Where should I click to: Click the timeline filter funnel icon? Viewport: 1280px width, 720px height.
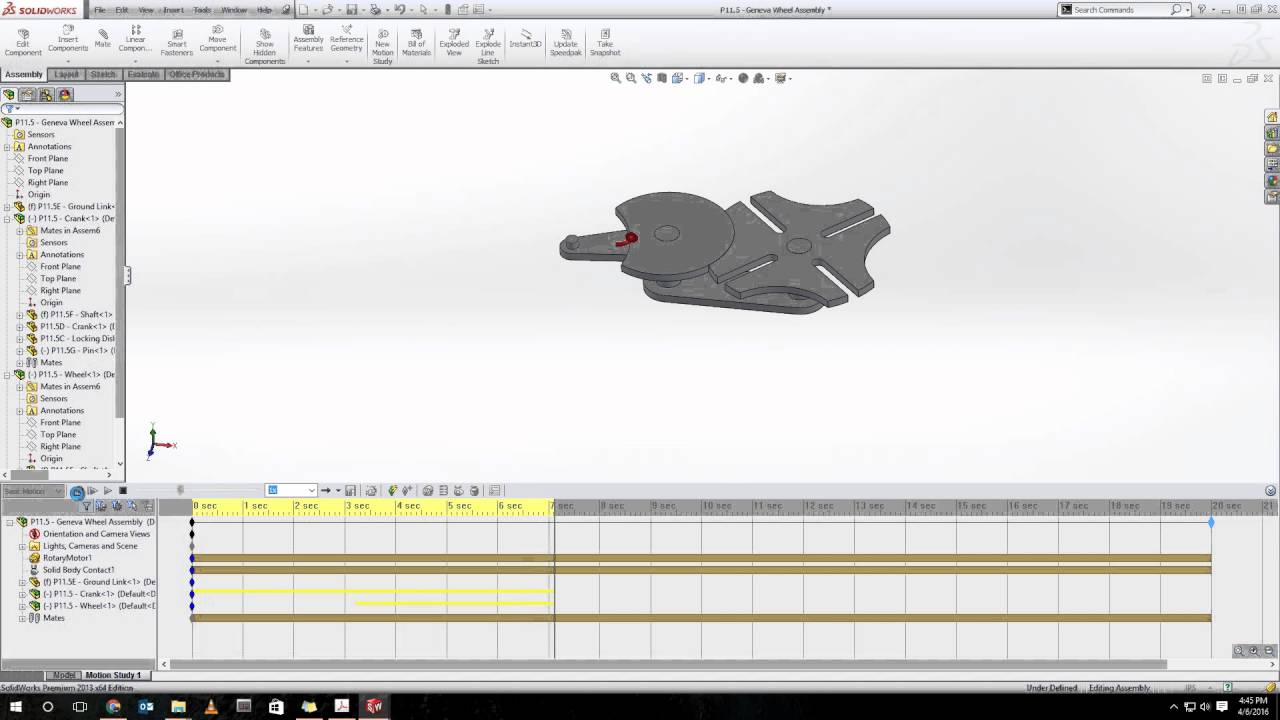(87, 506)
